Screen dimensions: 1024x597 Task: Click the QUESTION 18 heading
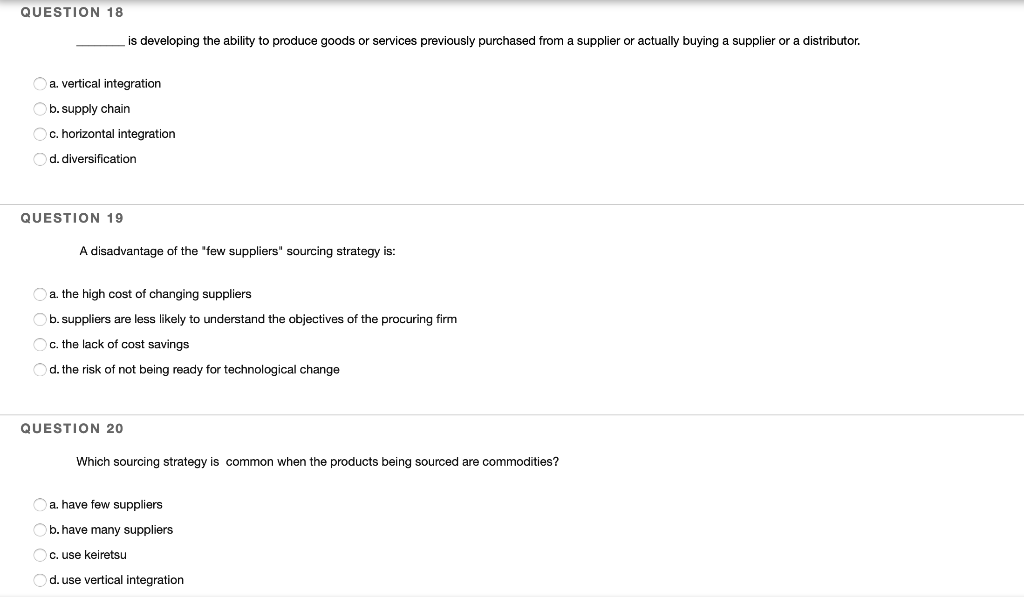coord(71,12)
